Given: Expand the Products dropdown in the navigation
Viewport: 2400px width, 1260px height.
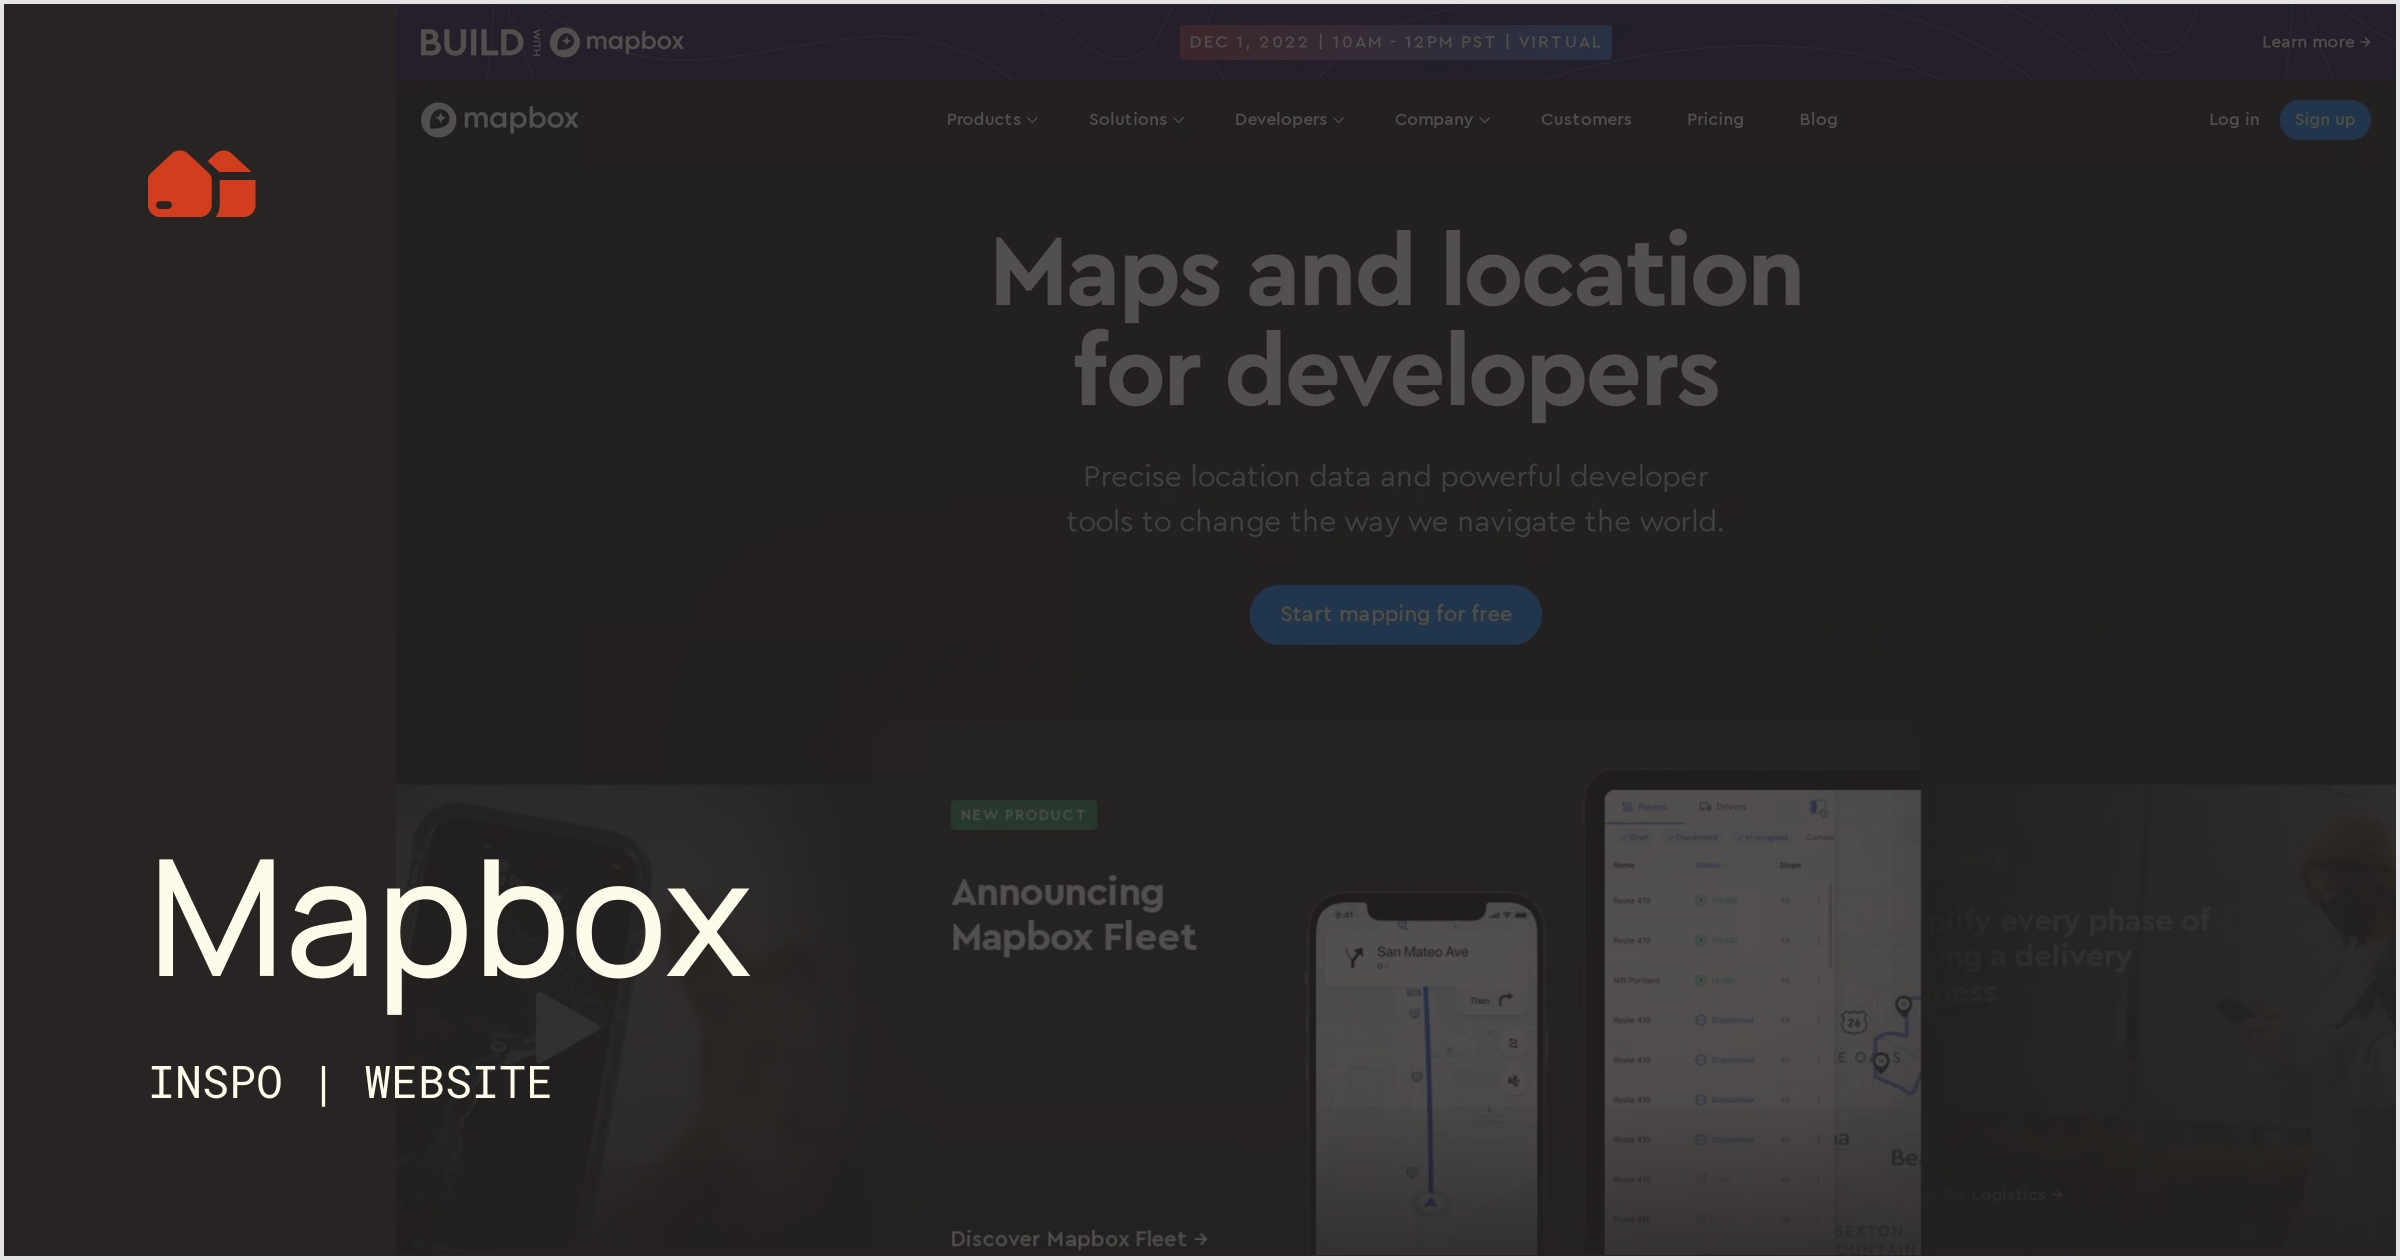Looking at the screenshot, I should [x=991, y=119].
